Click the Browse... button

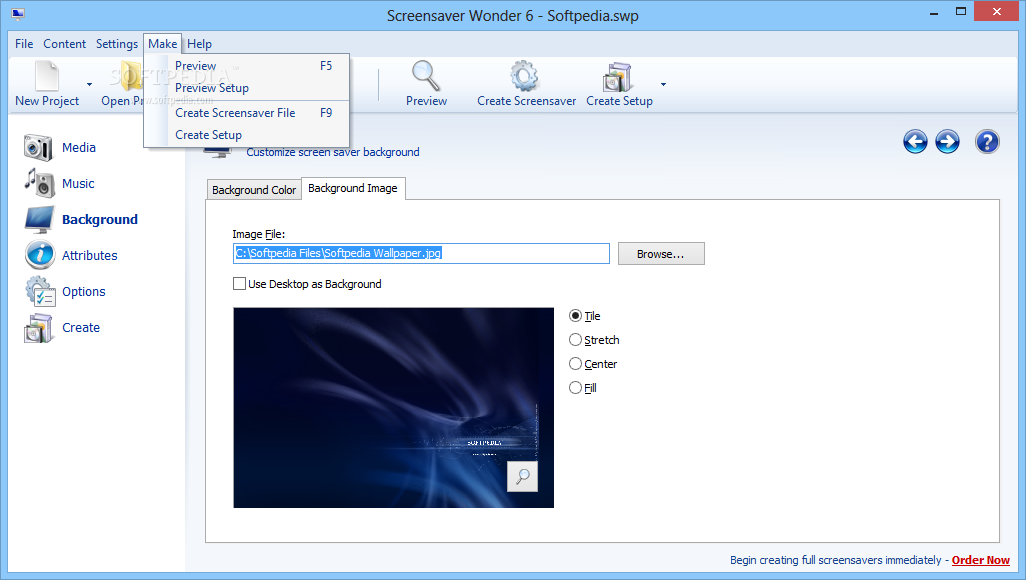[661, 254]
